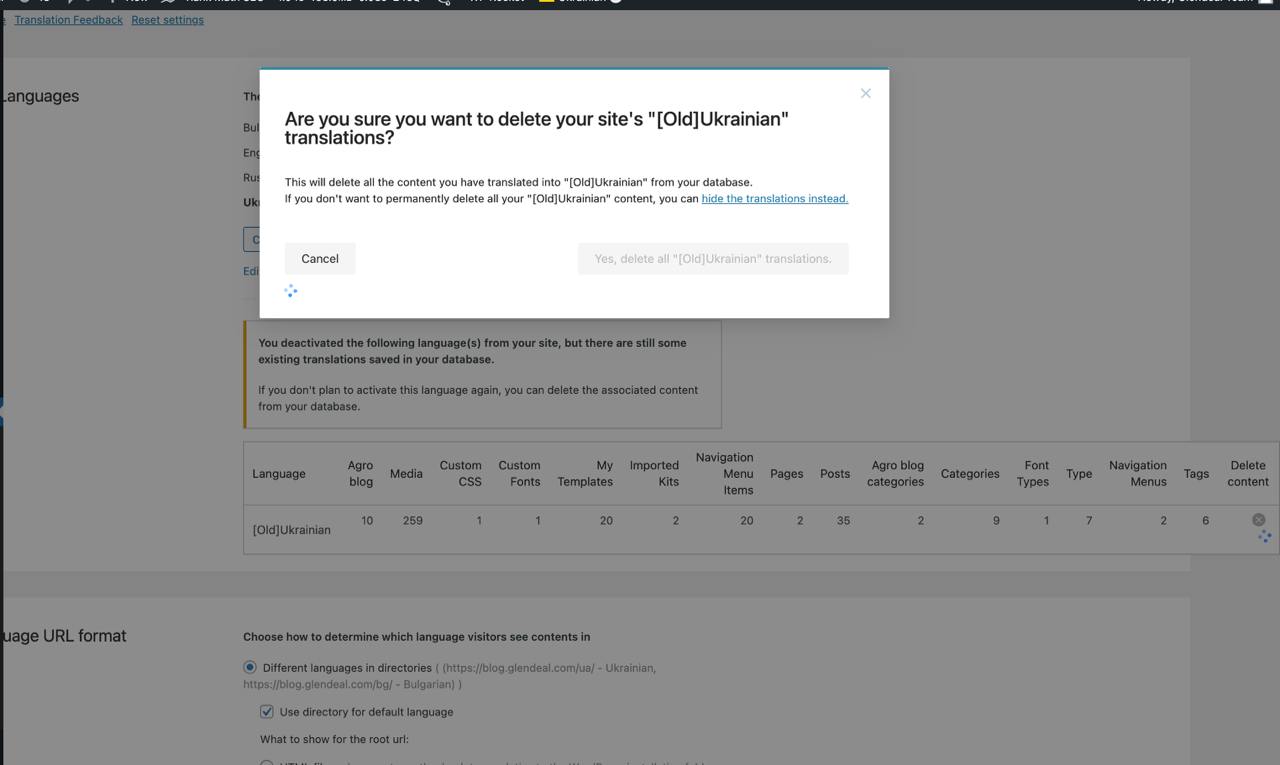This screenshot has height=765, width=1280.
Task: Click the 'Imported Kits' column header
Action: pyautogui.click(x=655, y=474)
